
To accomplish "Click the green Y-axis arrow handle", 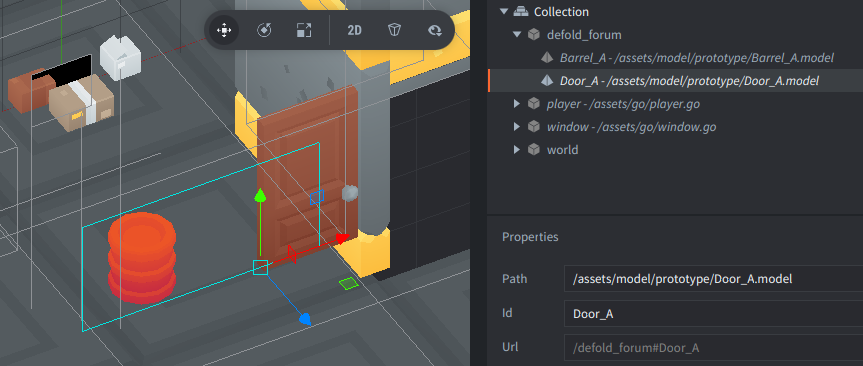I will tap(260, 196).
